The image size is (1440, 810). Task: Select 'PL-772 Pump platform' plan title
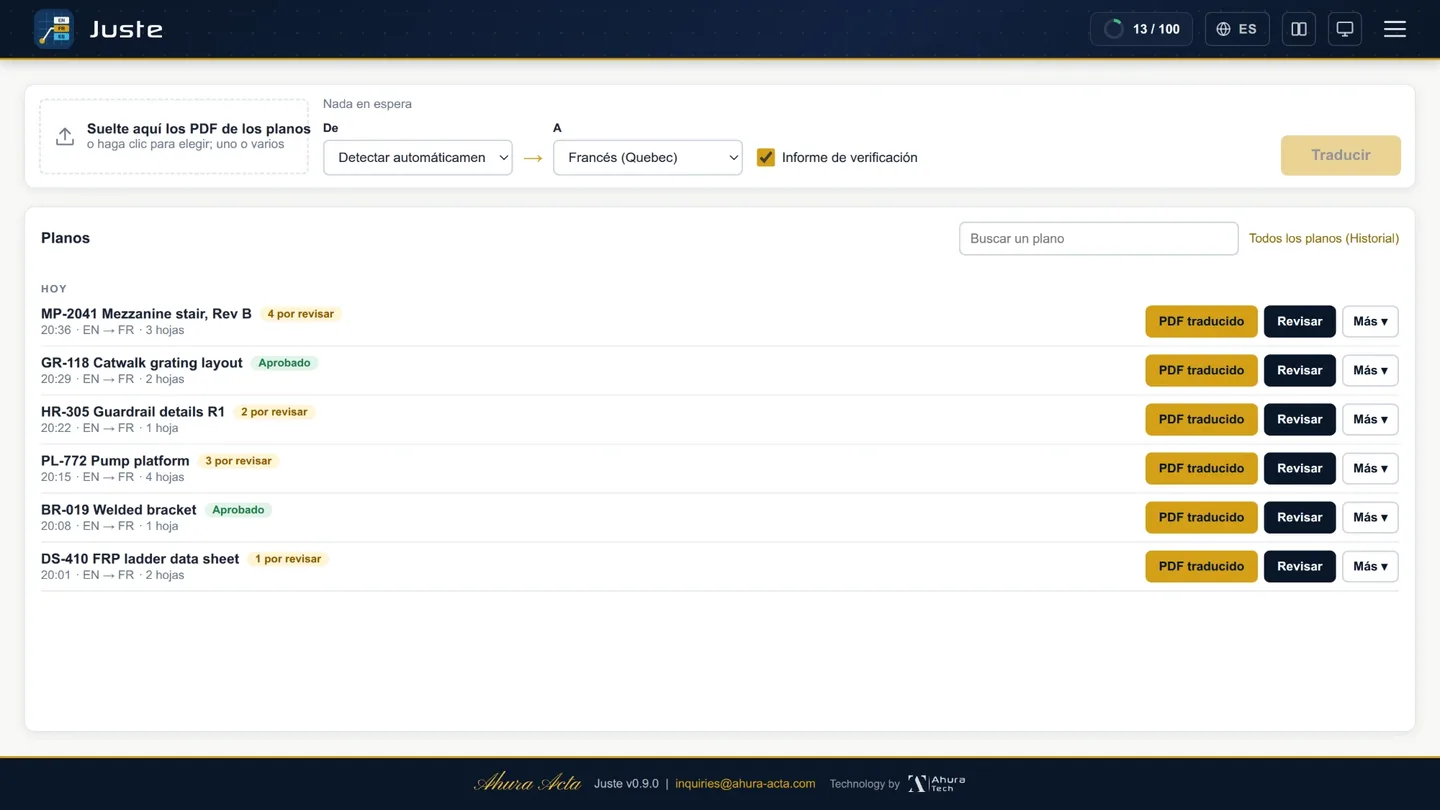(x=115, y=461)
